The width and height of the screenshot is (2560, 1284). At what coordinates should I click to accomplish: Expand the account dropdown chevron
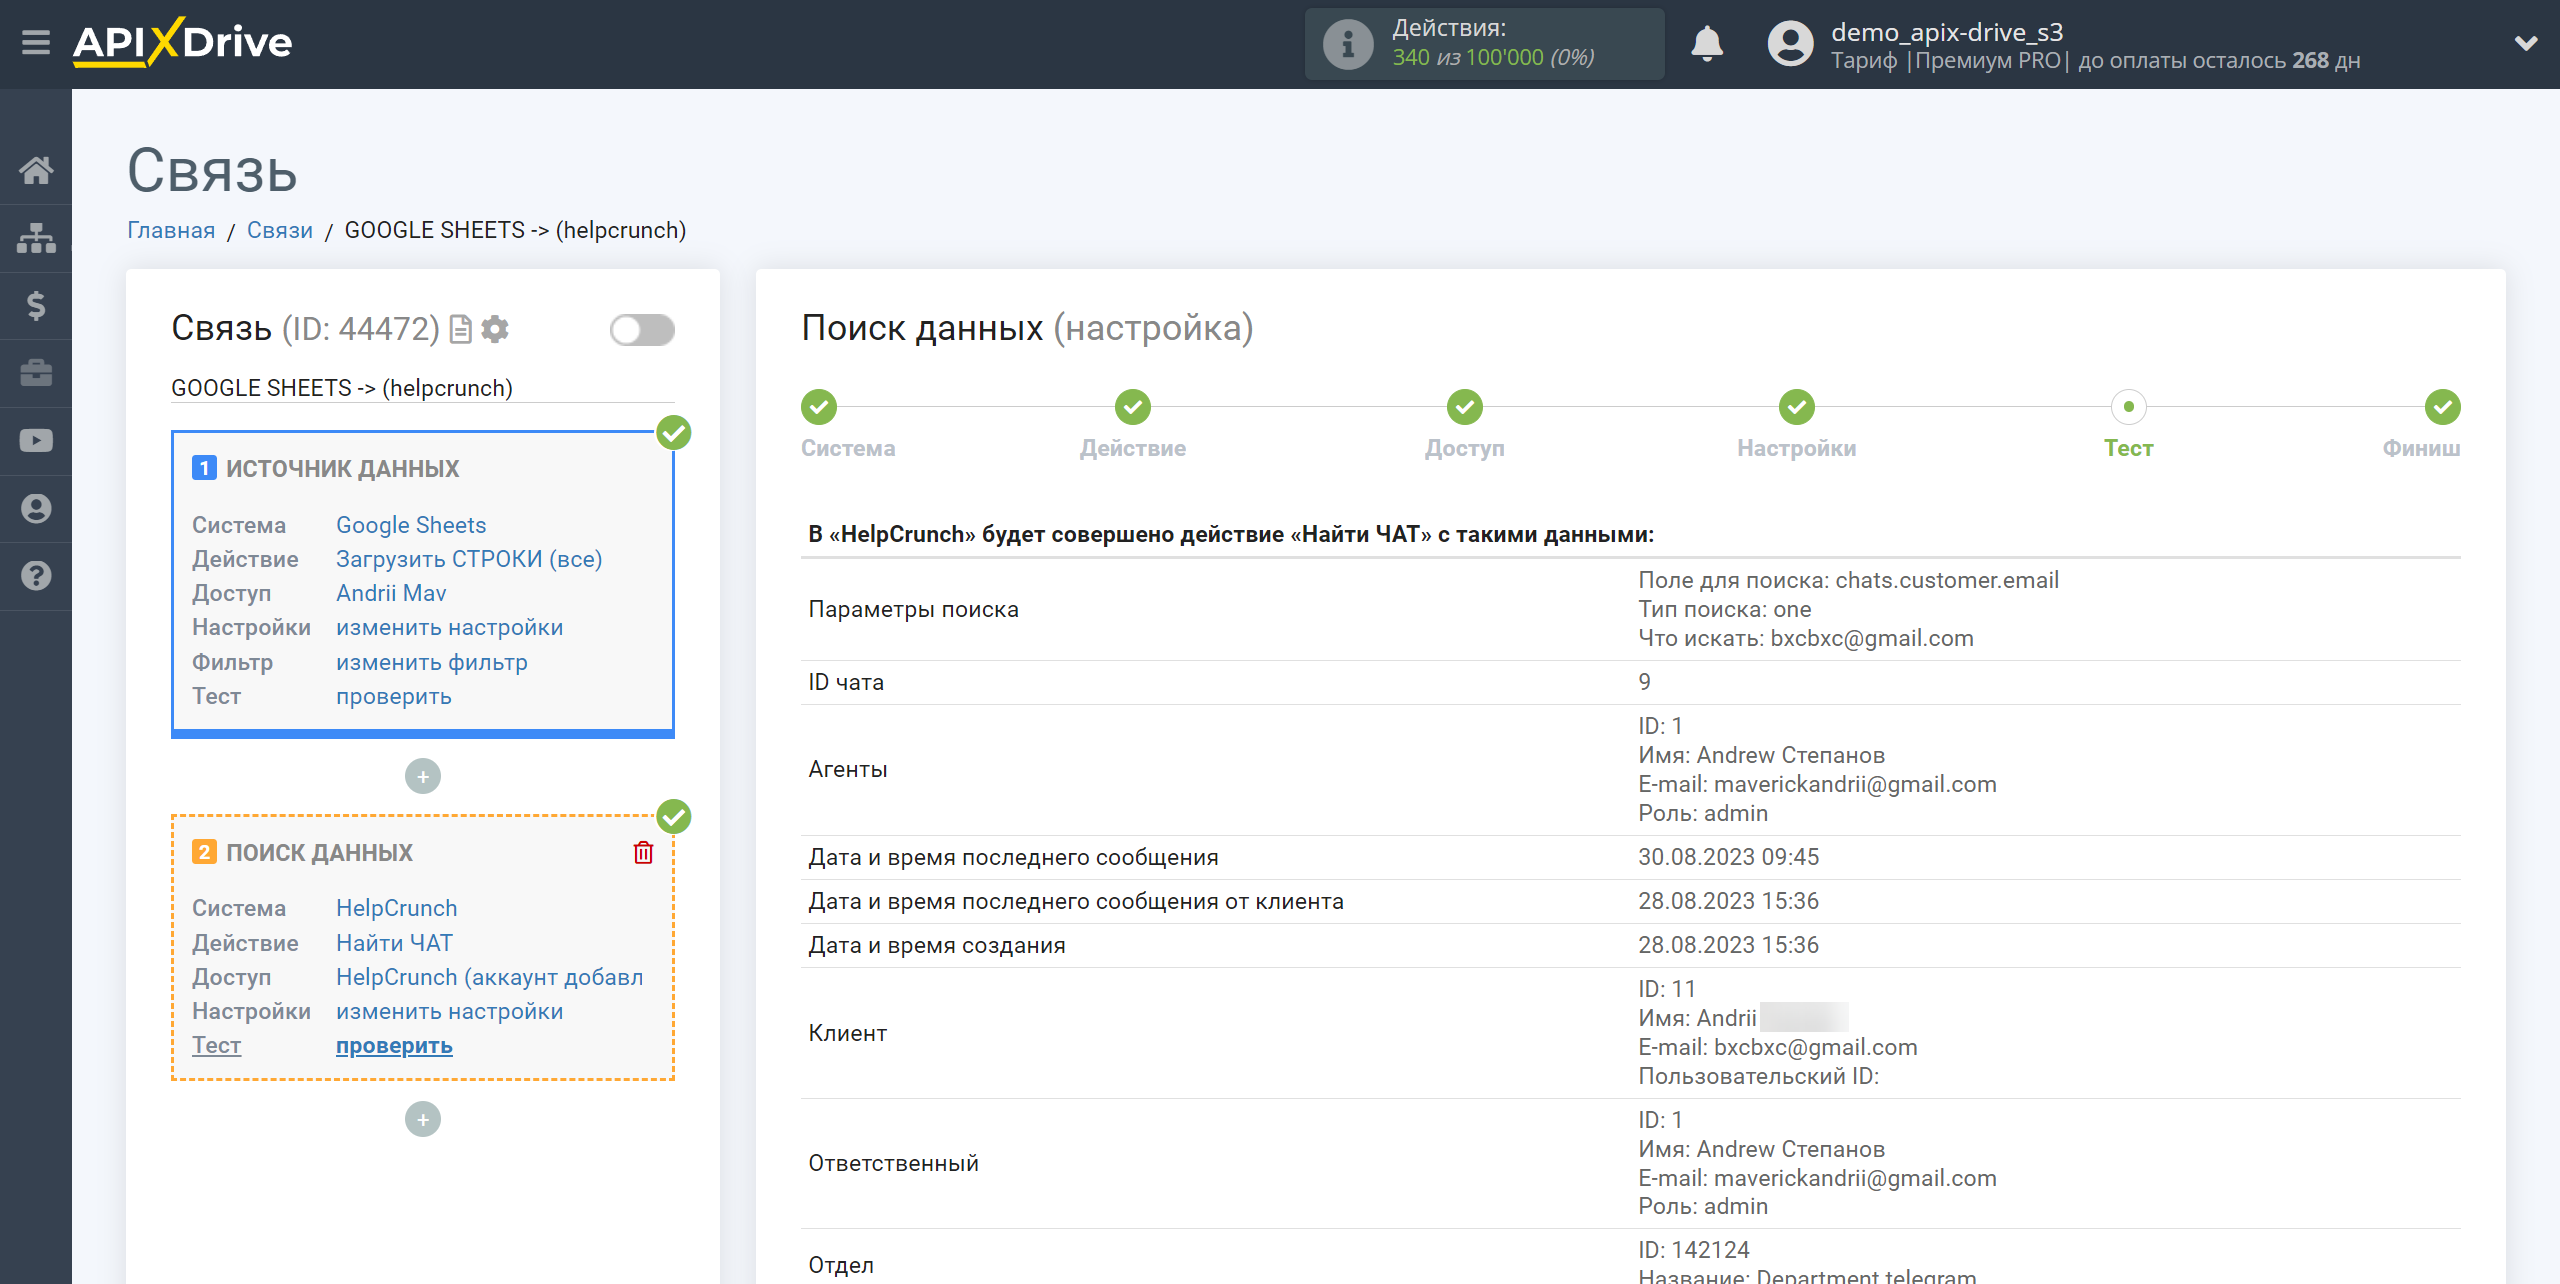click(2526, 43)
